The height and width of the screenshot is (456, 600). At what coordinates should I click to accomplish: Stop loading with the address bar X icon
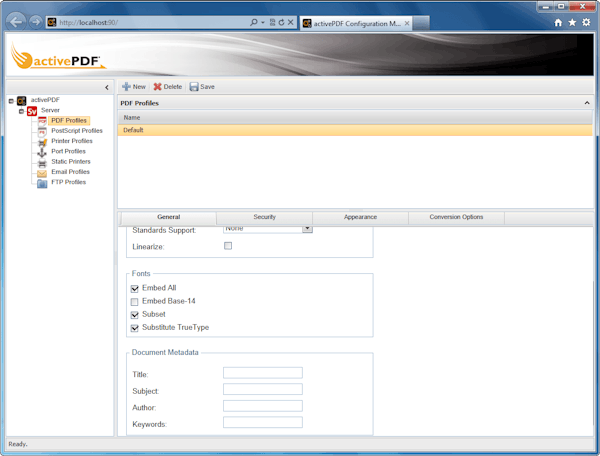(290, 22)
